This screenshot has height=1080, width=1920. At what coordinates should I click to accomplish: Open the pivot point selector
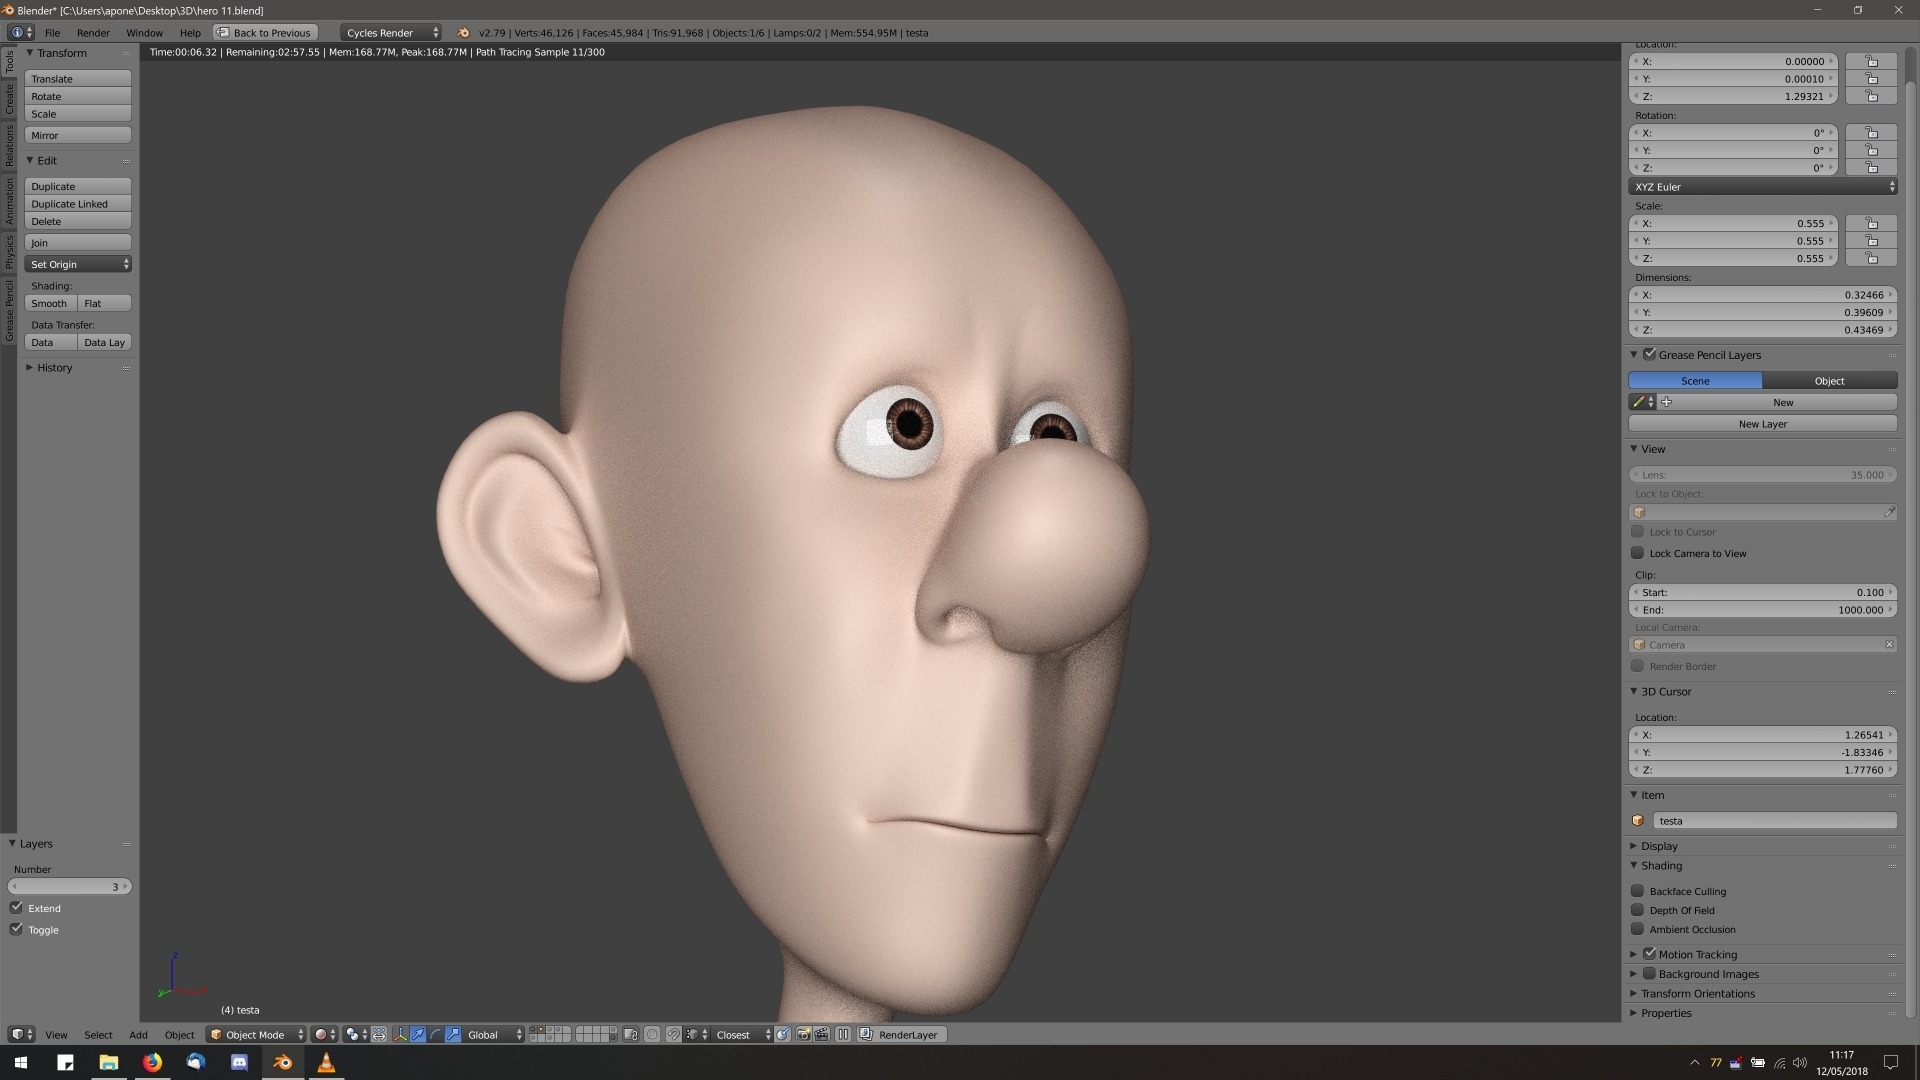pos(356,1035)
